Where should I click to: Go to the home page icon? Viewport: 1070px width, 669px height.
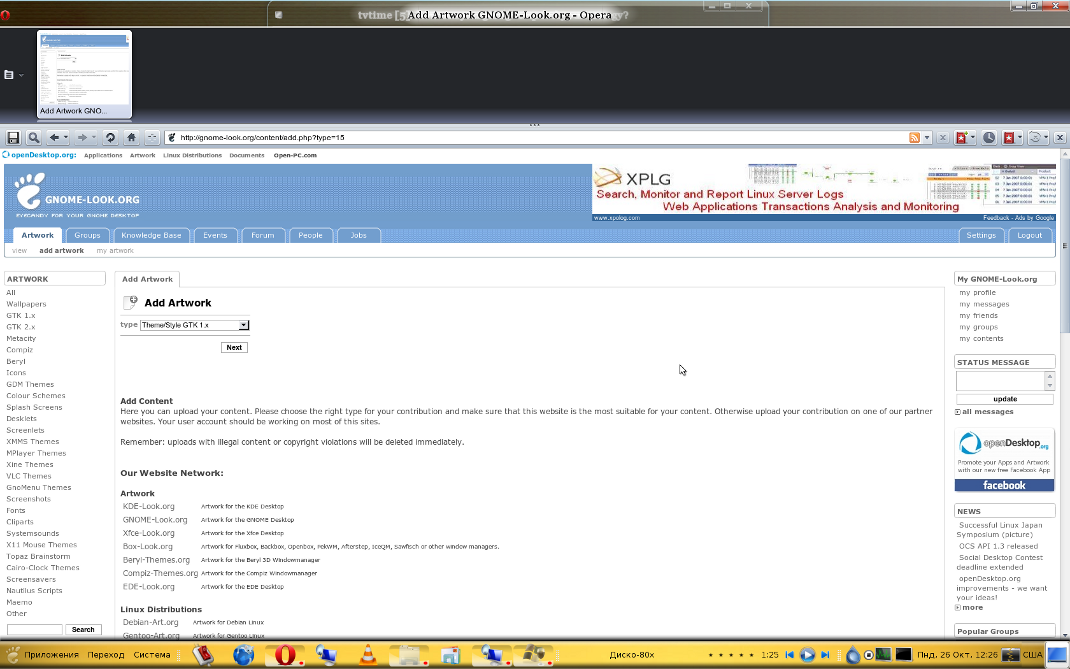coord(131,137)
